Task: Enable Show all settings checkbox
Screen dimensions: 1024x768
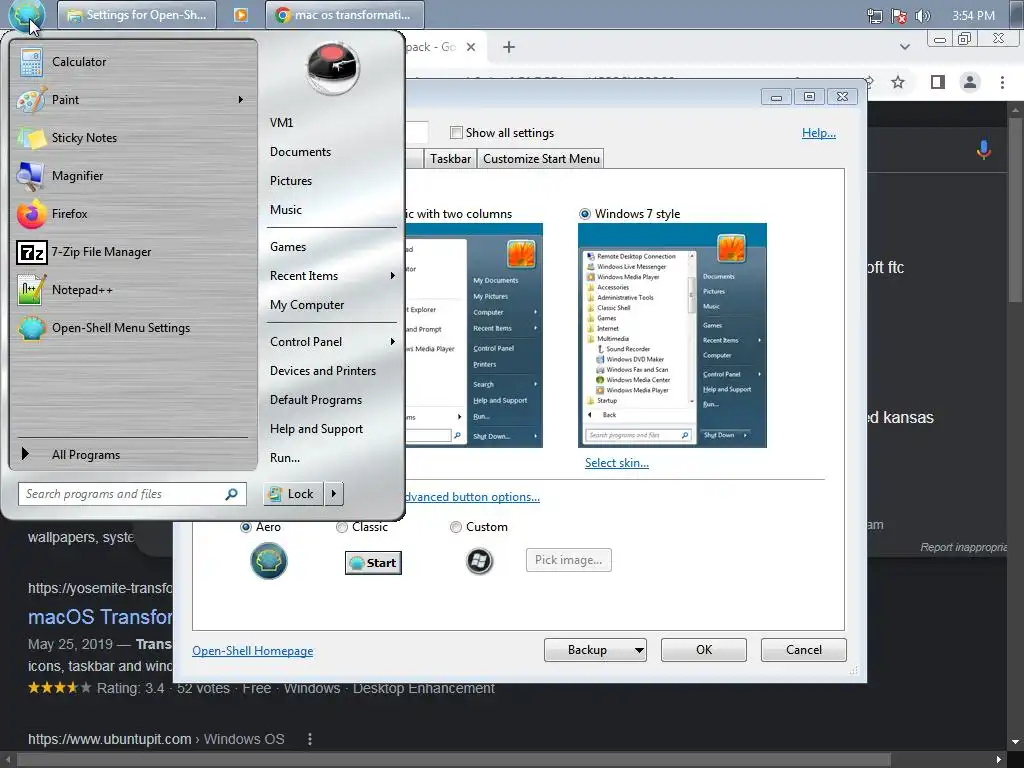Action: coord(456,133)
